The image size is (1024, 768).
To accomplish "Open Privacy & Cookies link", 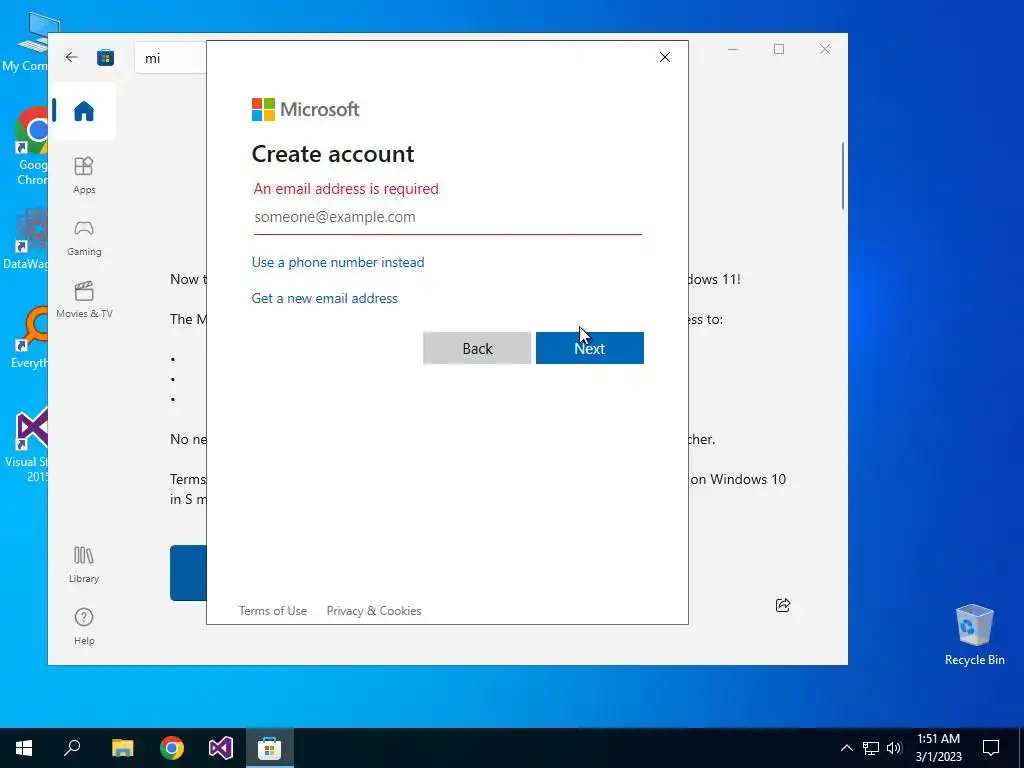I will click(x=374, y=611).
